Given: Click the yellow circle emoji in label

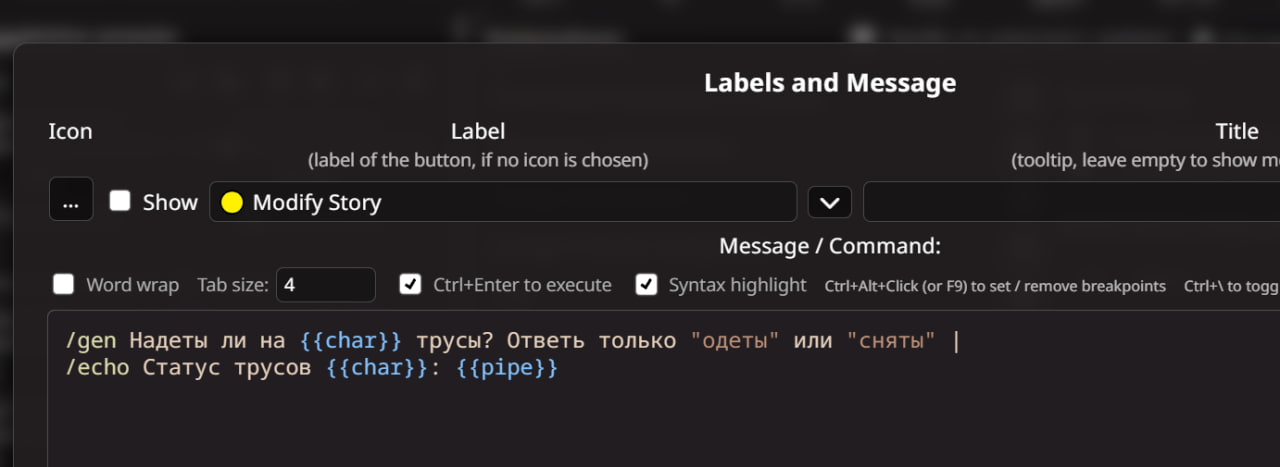Looking at the screenshot, I should [232, 203].
